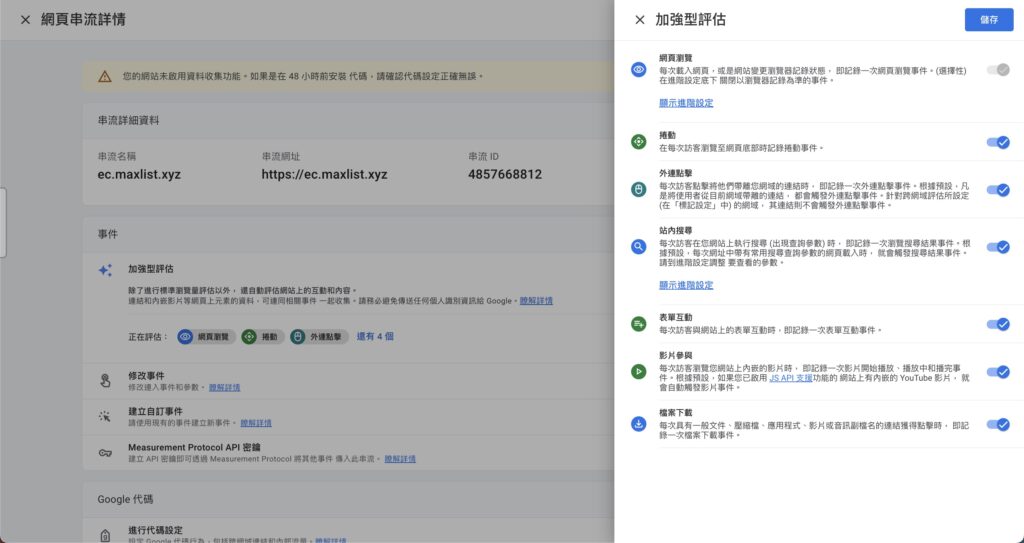1024x543 pixels.
Task: Open 瞭解詳情 link under Measurement Protocol
Action: coord(400,459)
